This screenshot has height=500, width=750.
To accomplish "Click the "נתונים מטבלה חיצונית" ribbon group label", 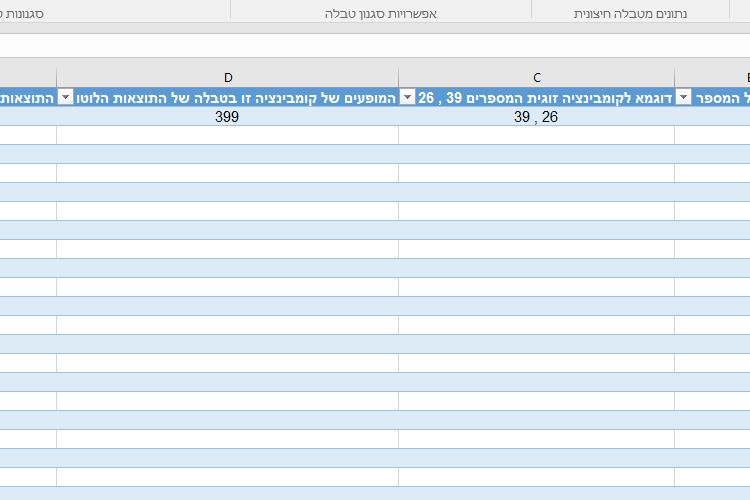I will coord(637,14).
